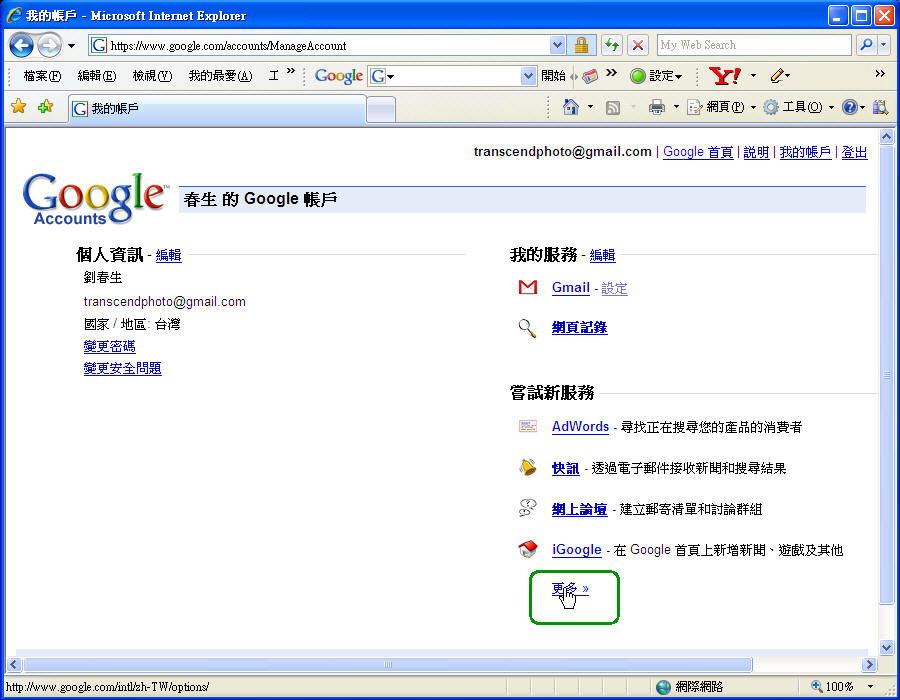Click the browser Forward arrow button
Image resolution: width=900 pixels, height=700 pixels.
click(x=49, y=45)
